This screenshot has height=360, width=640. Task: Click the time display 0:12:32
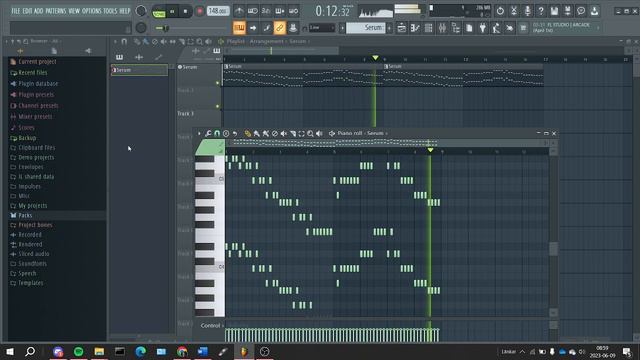pyautogui.click(x=333, y=11)
